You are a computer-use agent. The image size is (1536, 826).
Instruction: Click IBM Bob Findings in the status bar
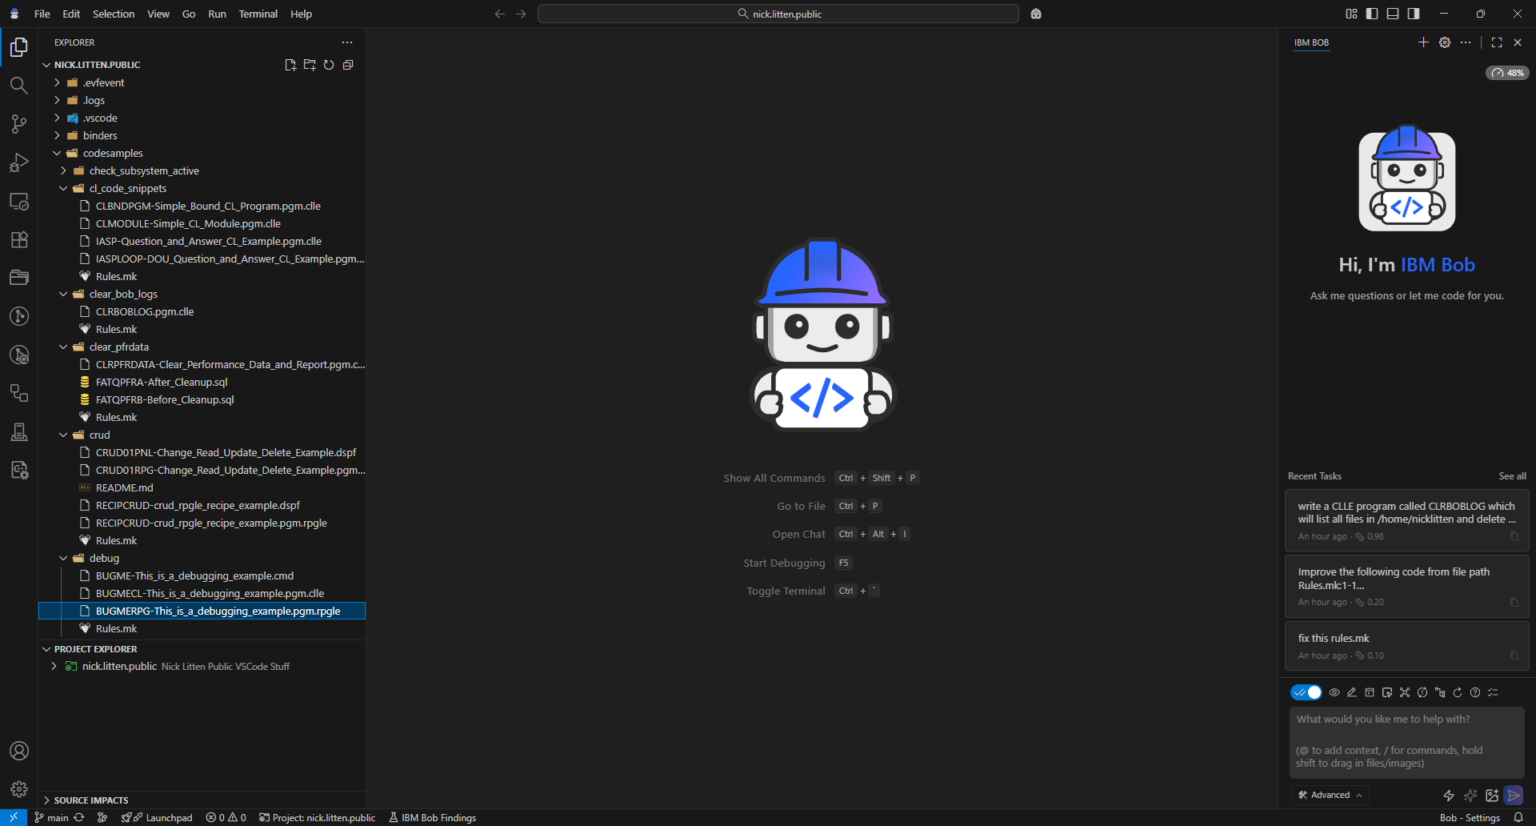click(x=432, y=818)
